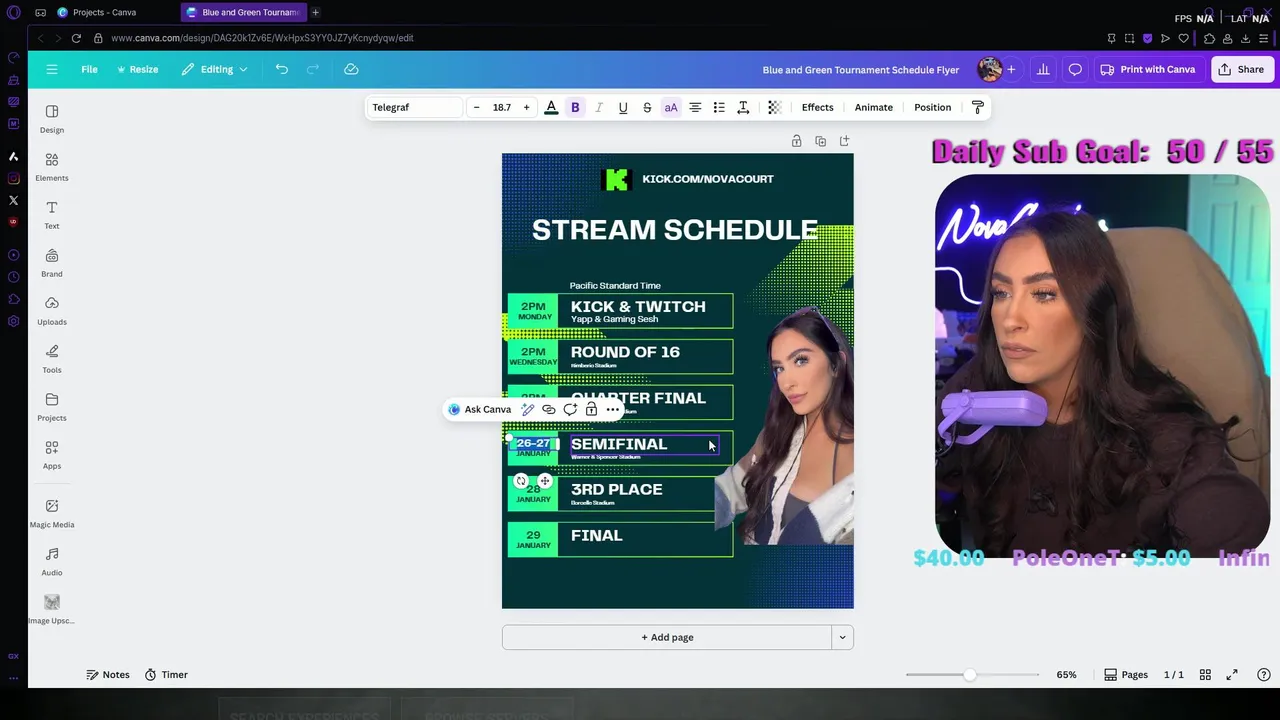Open the Image Upscaler app
The height and width of the screenshot is (720, 1280).
click(x=52, y=609)
